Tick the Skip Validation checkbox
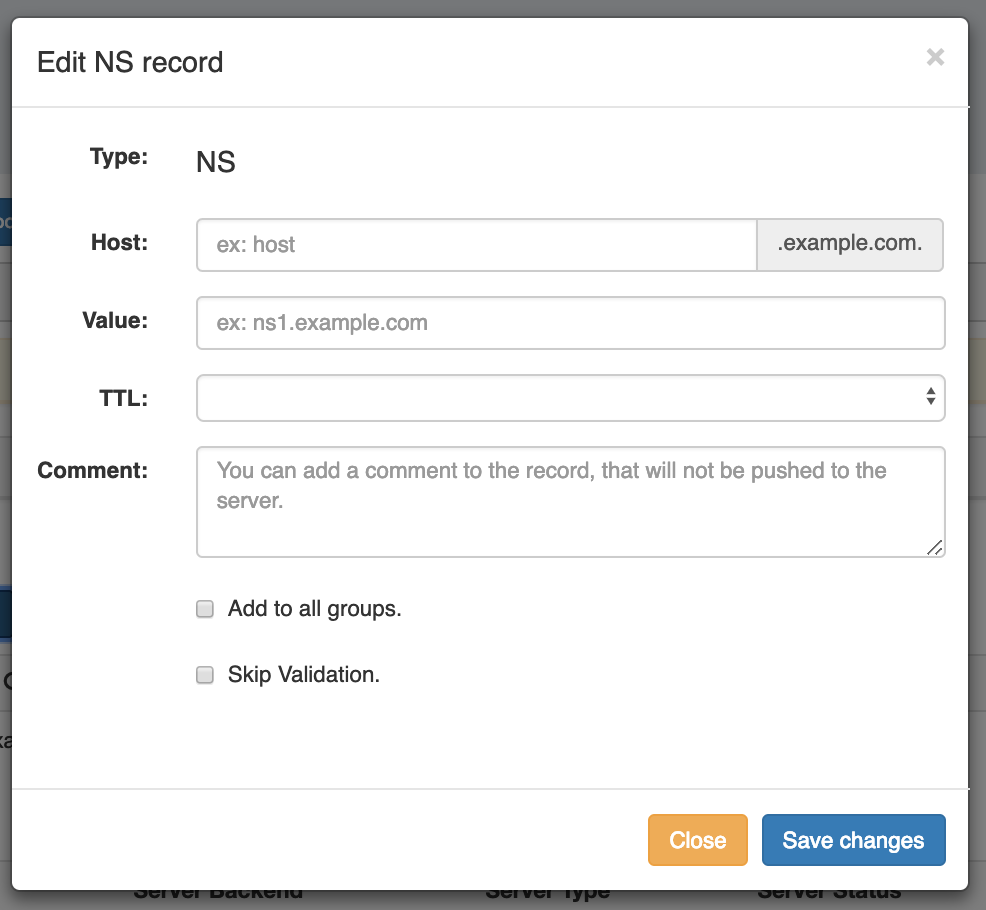Screen dimensions: 986x910 pos(205,675)
